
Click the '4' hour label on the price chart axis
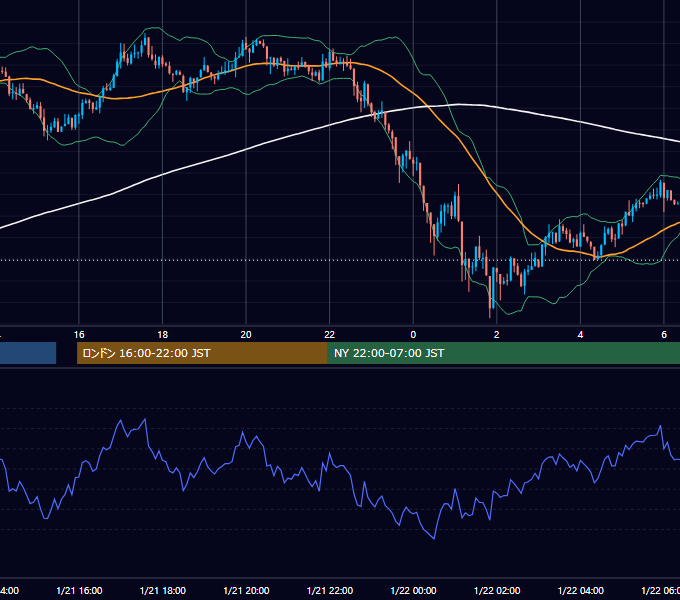[580, 335]
